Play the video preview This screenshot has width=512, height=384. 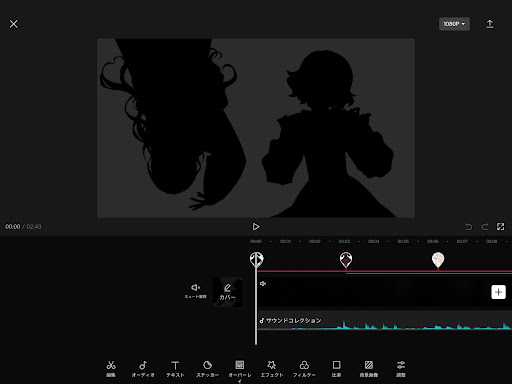[x=256, y=227]
